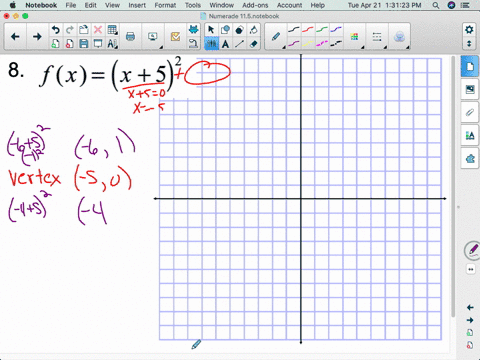The width and height of the screenshot is (480, 360).
Task: Click the sidebar previous page arrow
Action: 470,307
